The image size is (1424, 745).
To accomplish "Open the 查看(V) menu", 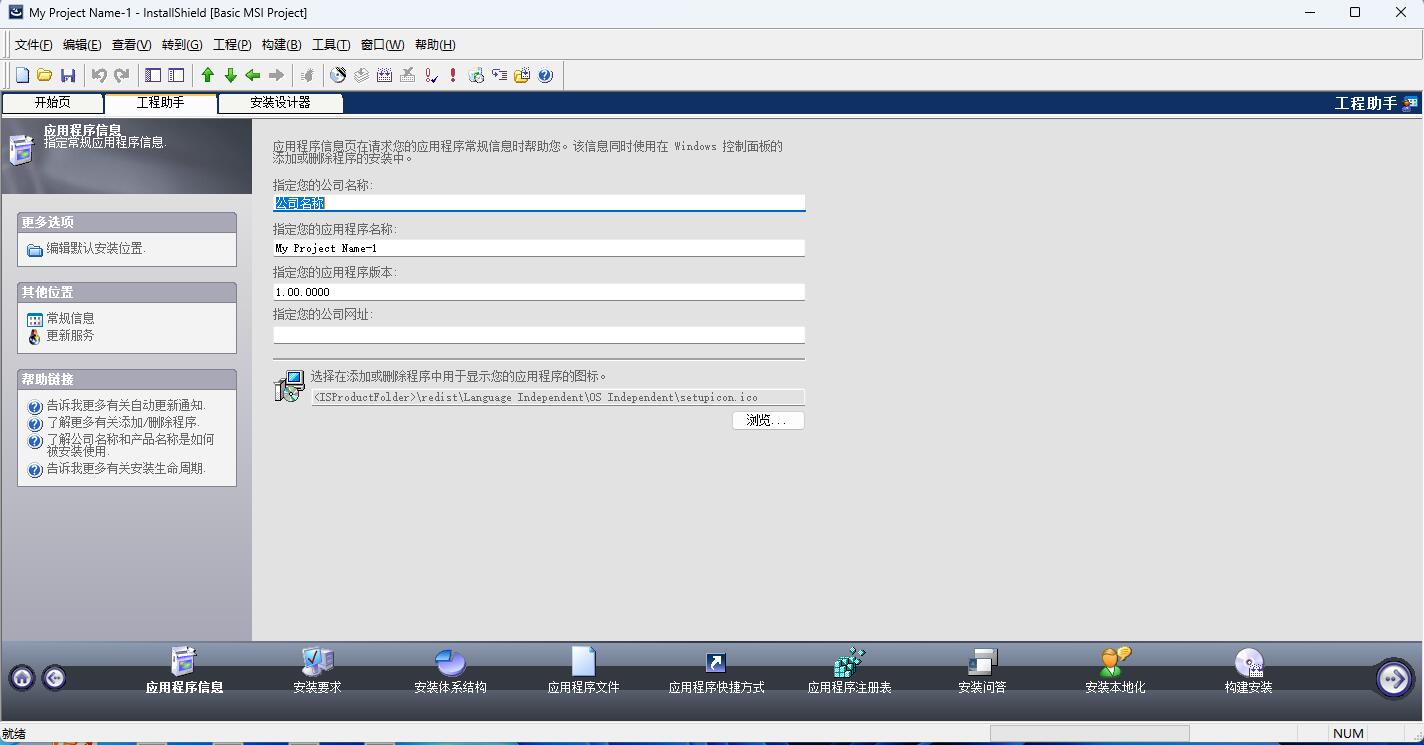I will coord(131,45).
